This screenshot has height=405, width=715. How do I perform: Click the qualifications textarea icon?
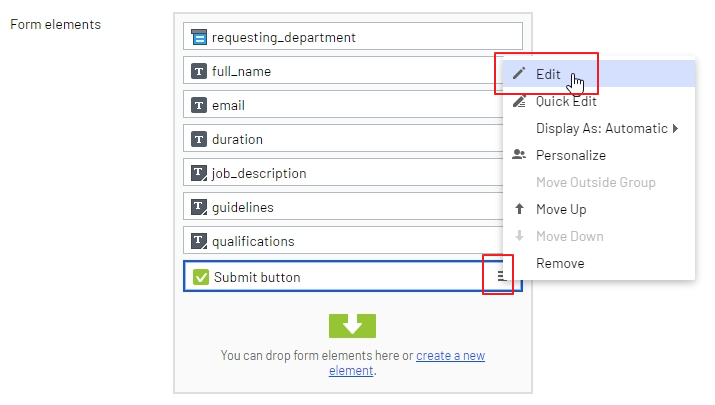(x=200, y=242)
